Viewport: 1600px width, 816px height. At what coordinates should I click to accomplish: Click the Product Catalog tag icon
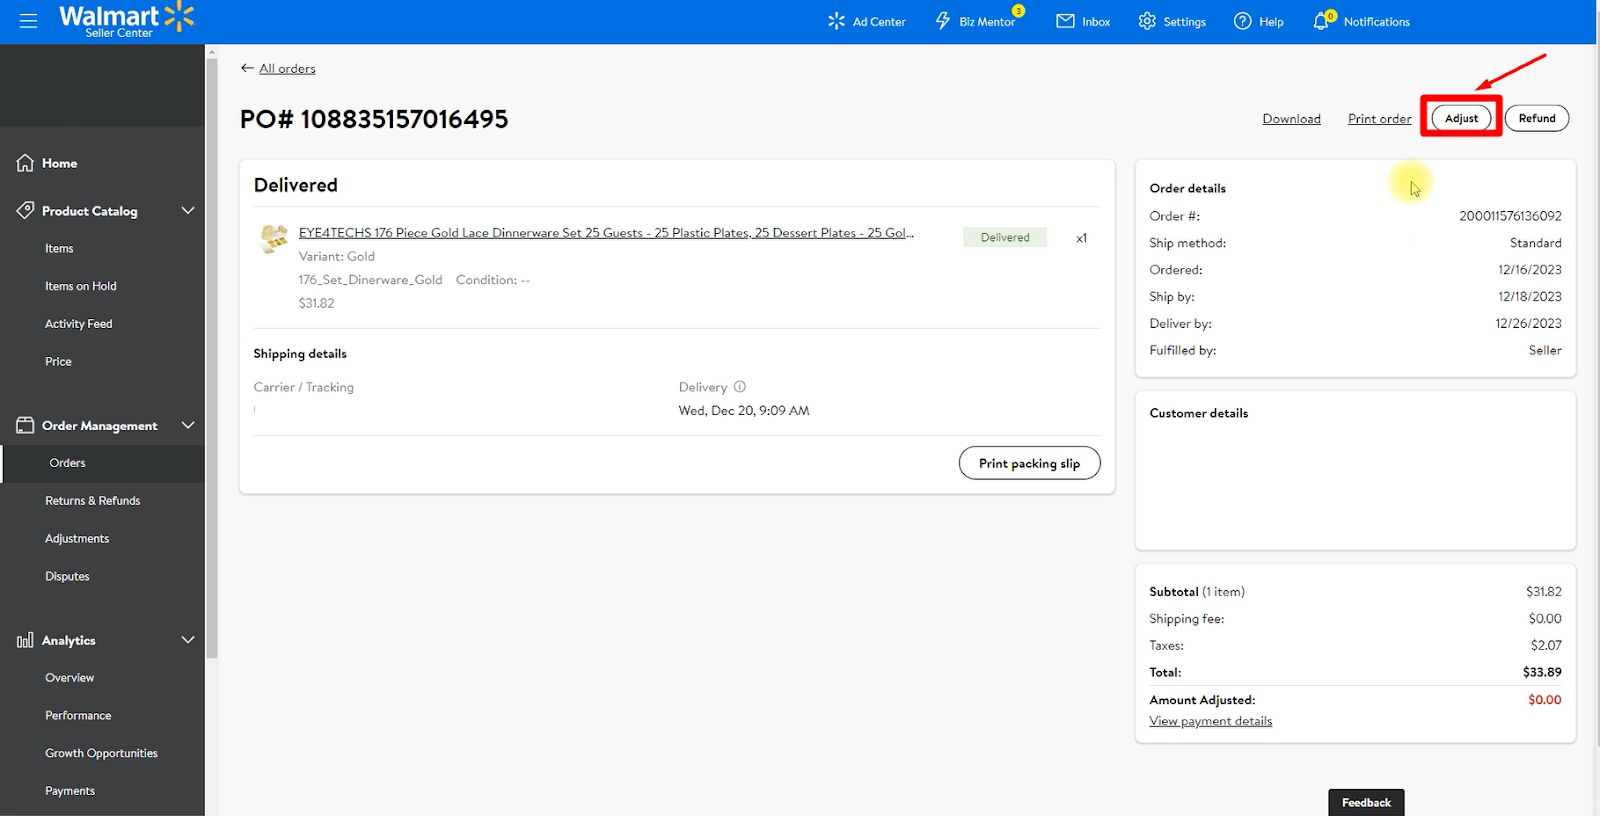[x=25, y=211]
